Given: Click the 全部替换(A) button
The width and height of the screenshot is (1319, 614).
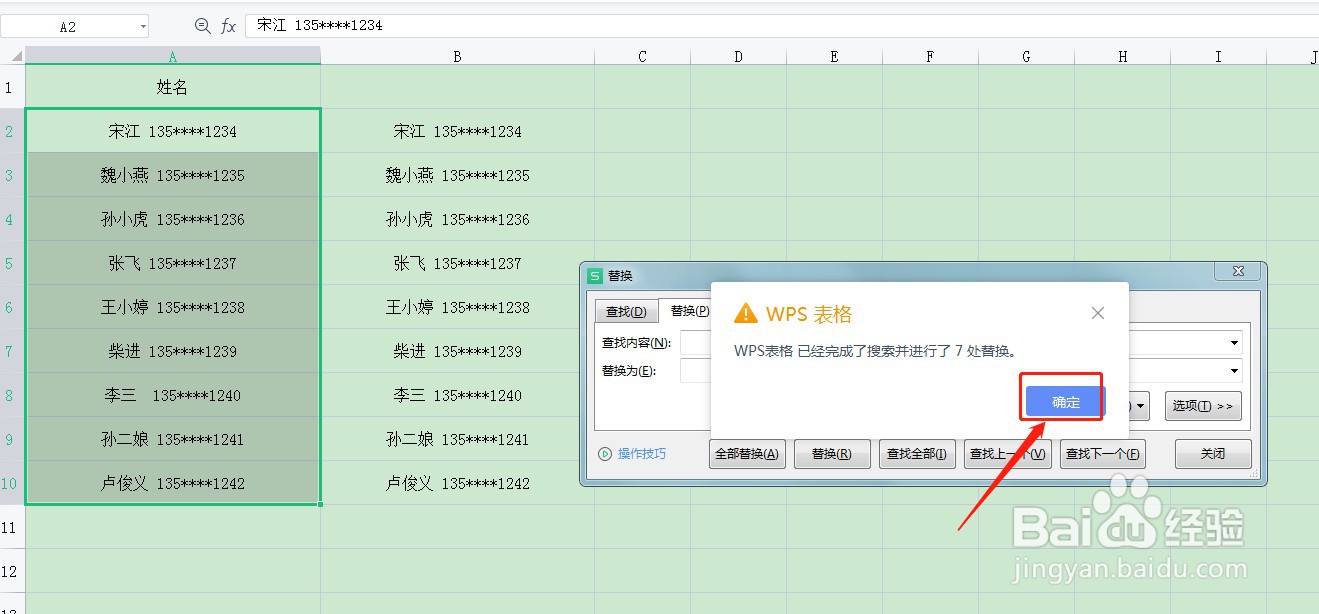Looking at the screenshot, I should (747, 454).
